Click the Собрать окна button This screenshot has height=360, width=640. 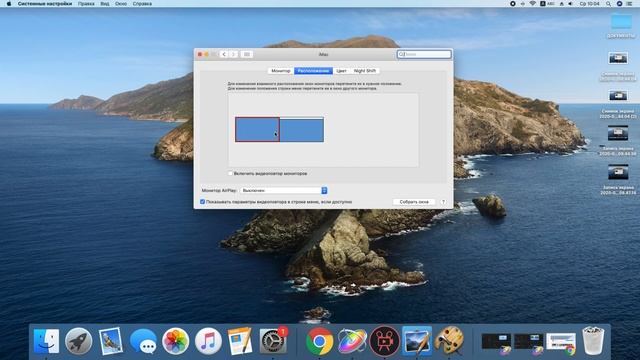414,202
